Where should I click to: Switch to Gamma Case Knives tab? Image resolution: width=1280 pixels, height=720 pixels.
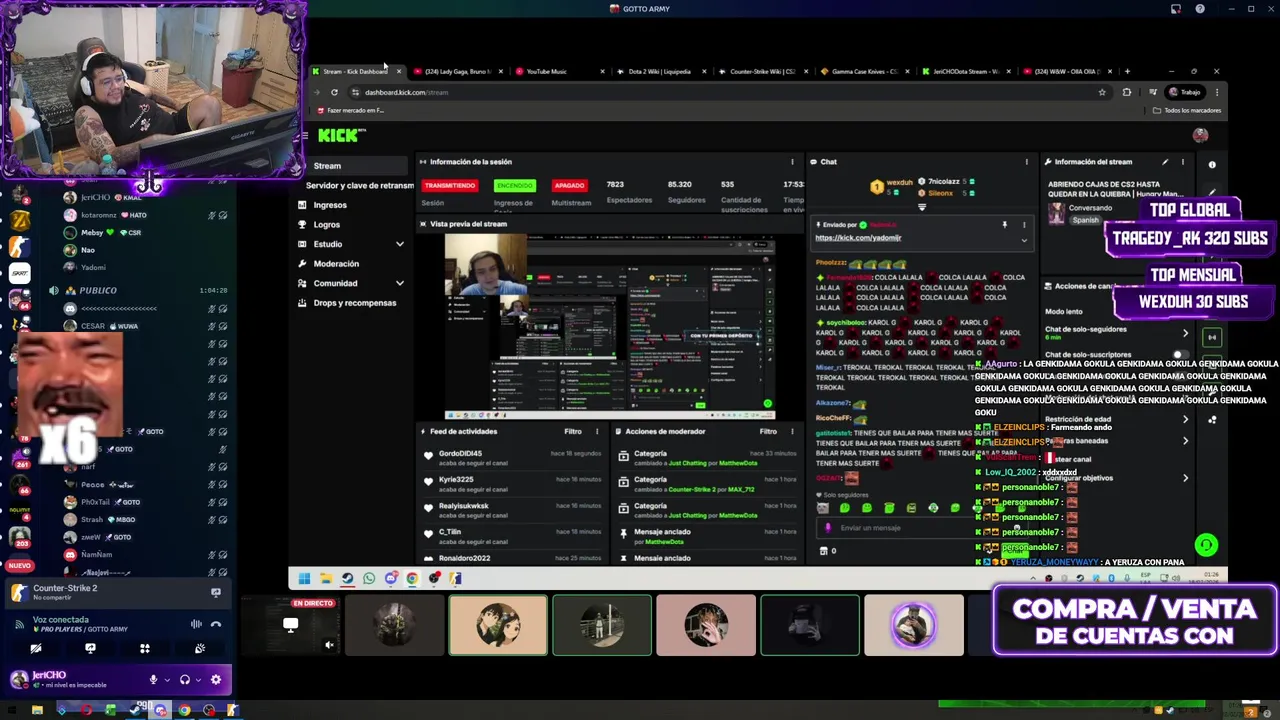pyautogui.click(x=864, y=72)
